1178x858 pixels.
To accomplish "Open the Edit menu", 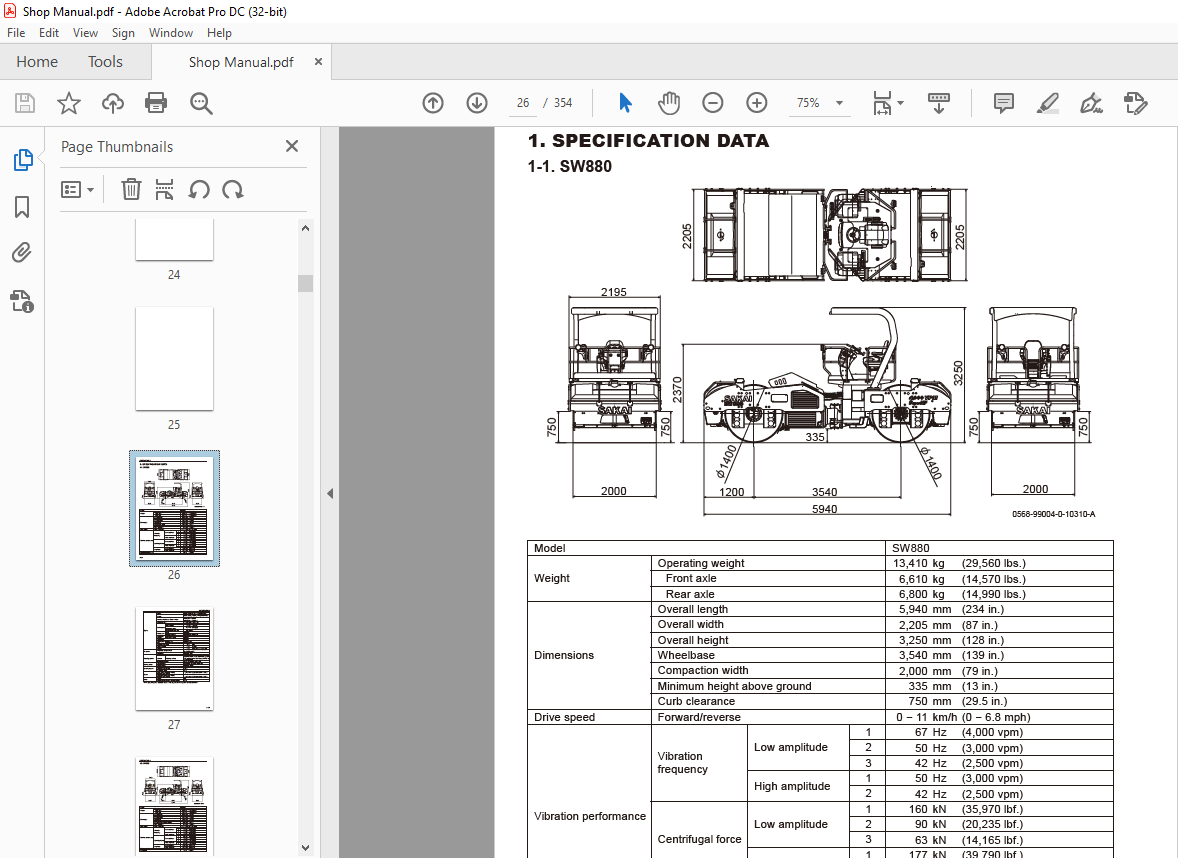I will coord(49,33).
